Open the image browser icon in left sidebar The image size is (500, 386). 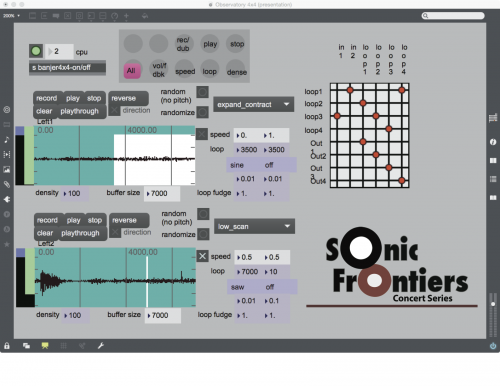click(7, 169)
